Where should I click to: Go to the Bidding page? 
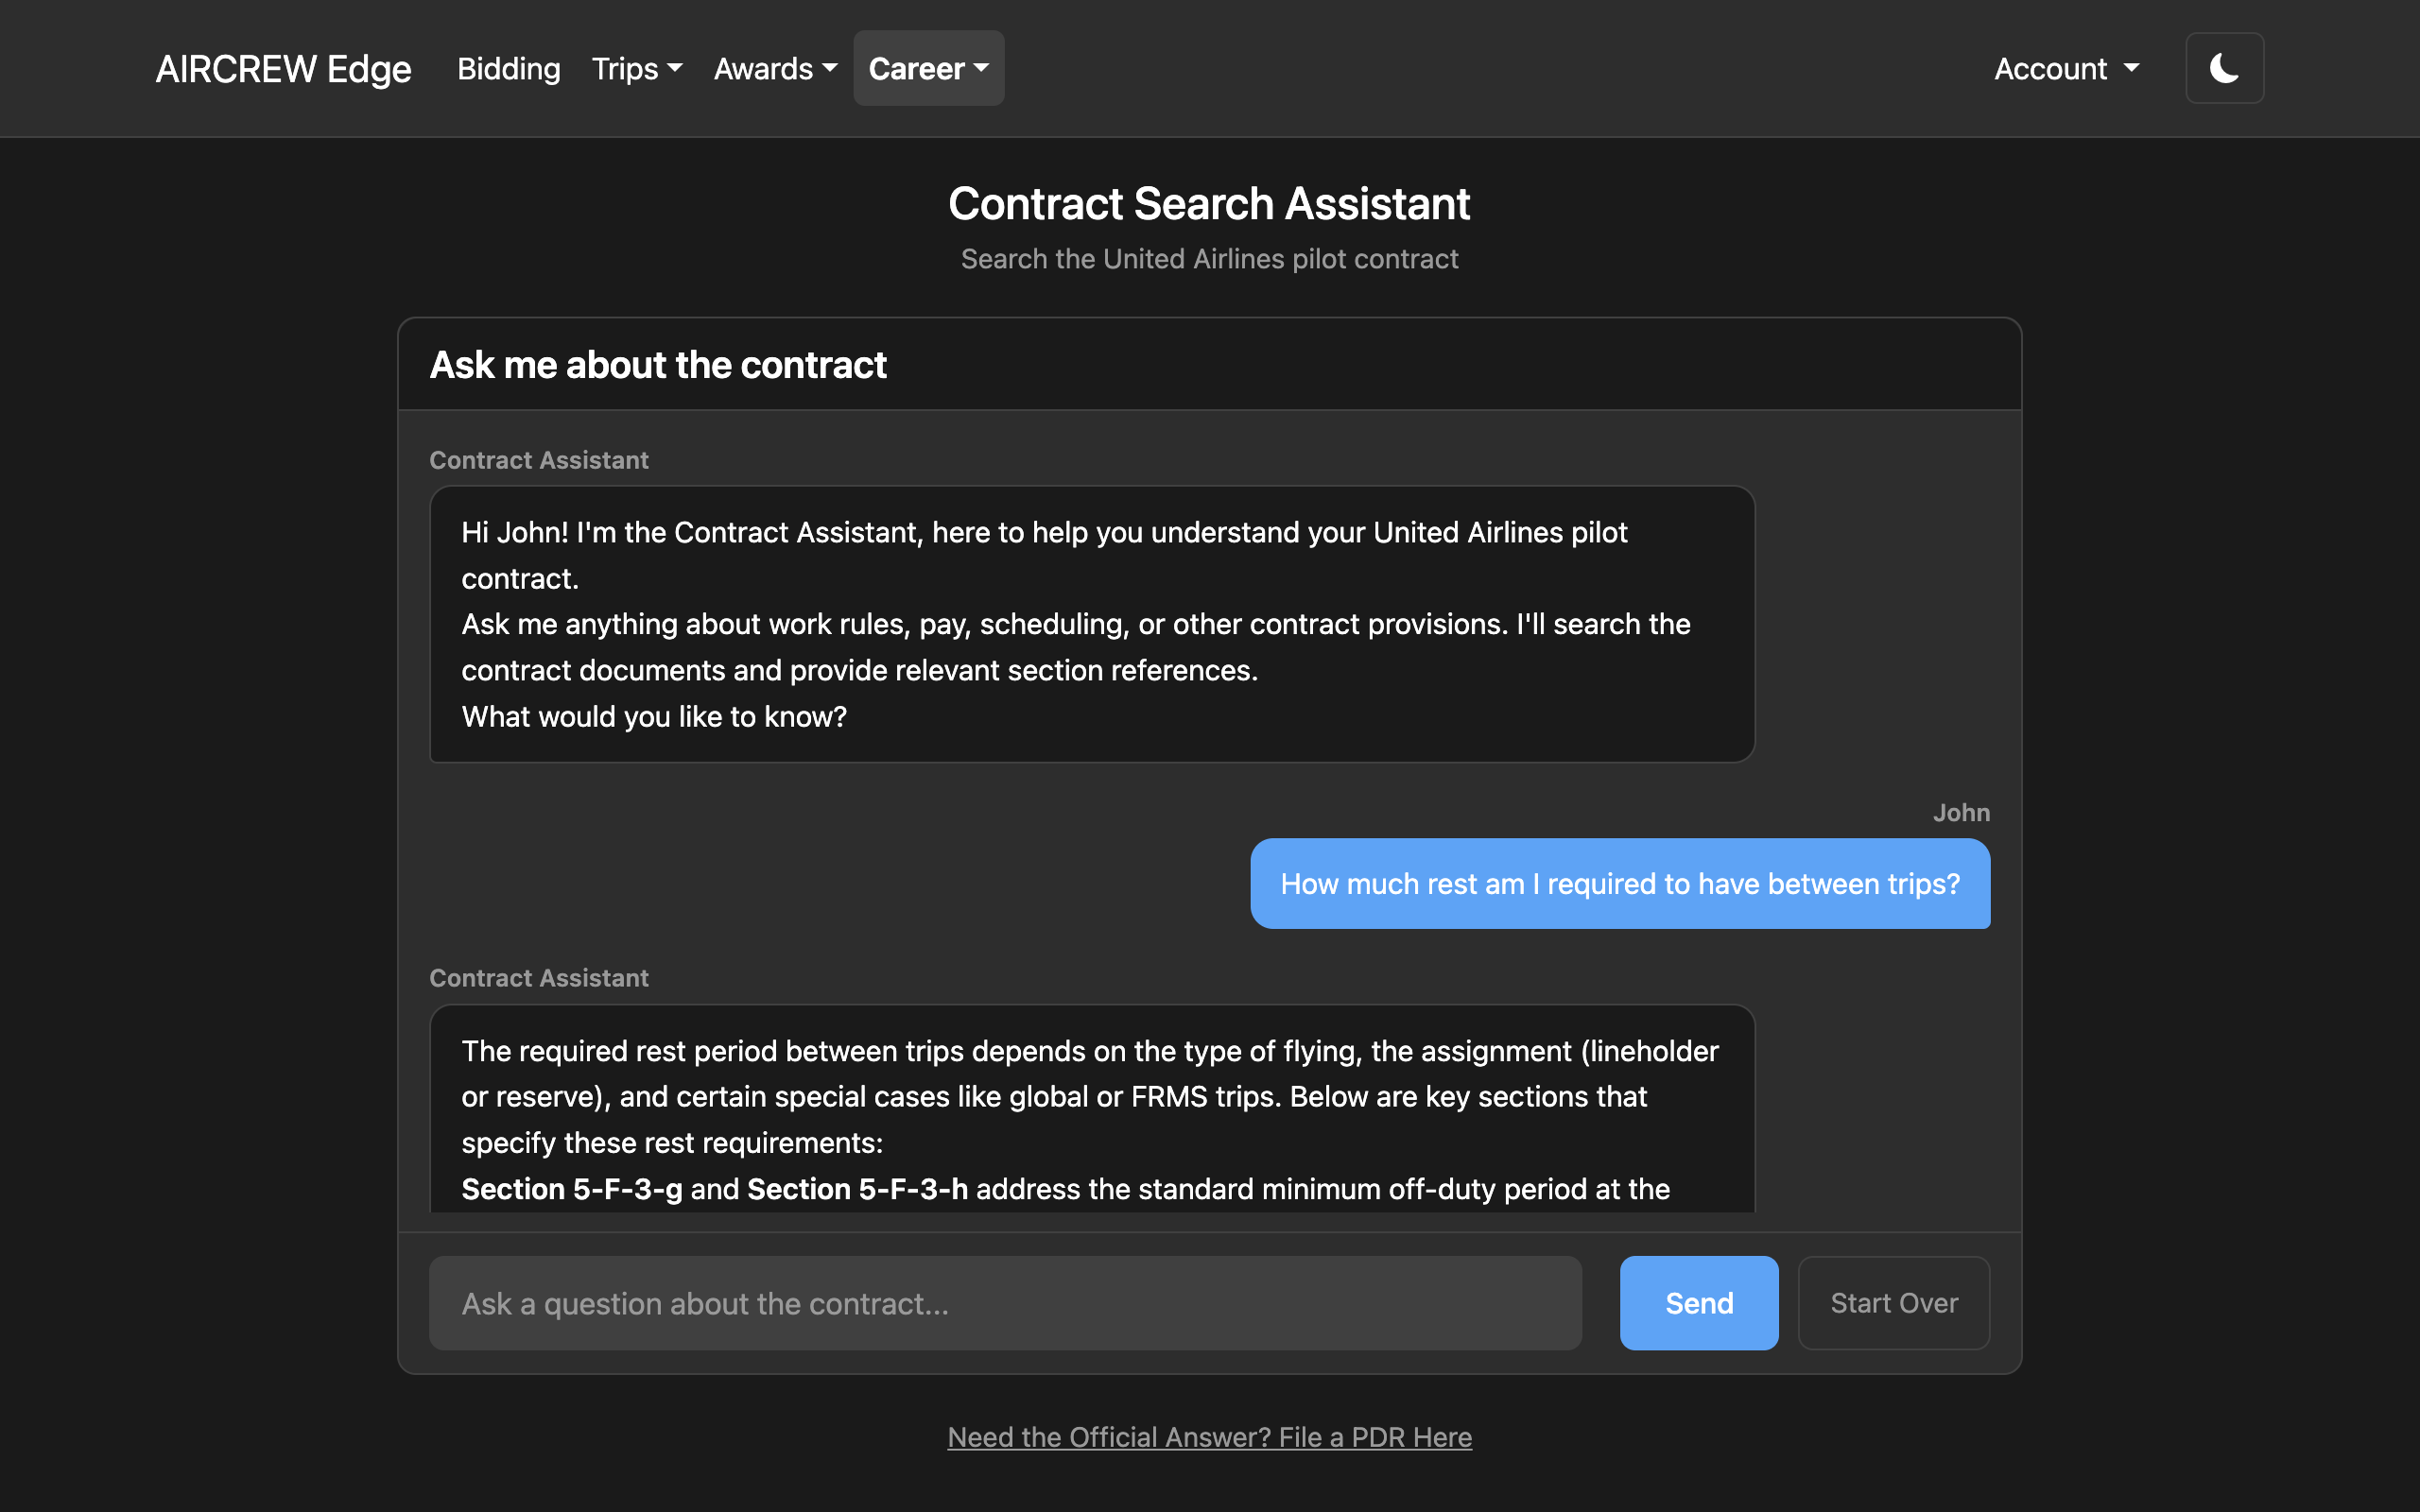(508, 68)
